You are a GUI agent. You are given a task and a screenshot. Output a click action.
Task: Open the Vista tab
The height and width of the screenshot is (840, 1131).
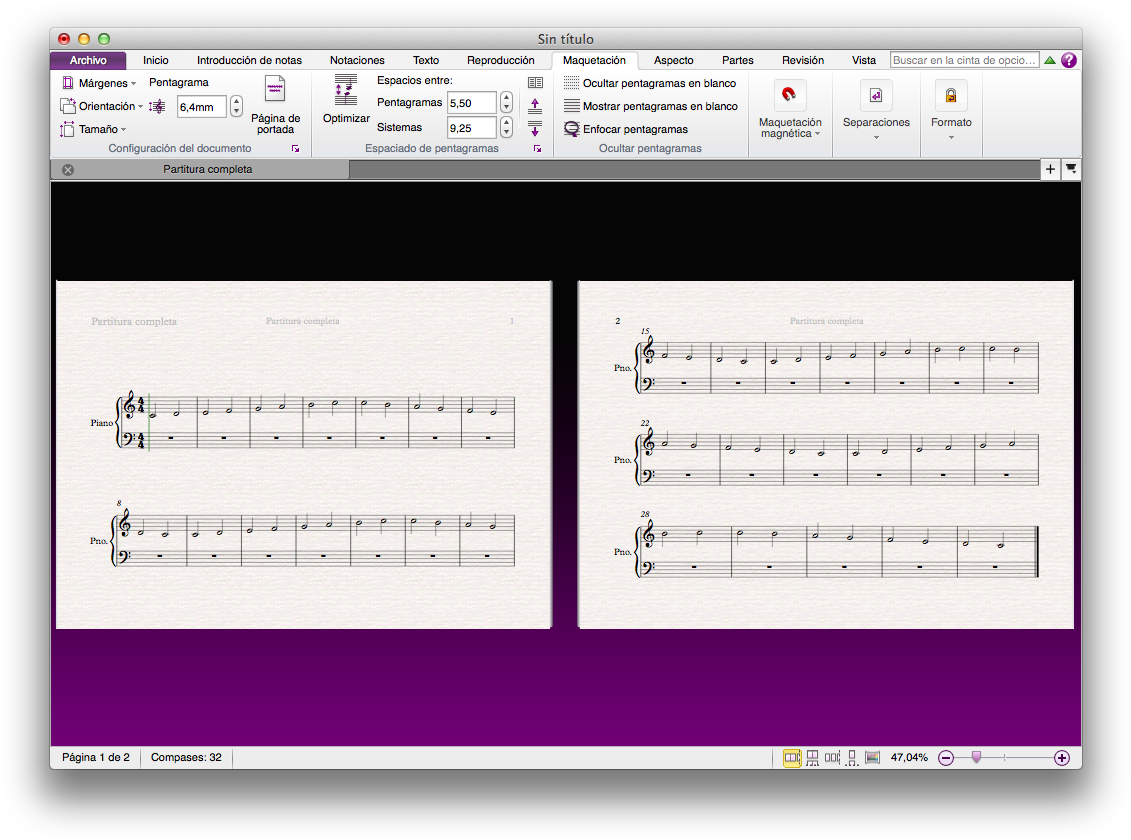click(863, 61)
